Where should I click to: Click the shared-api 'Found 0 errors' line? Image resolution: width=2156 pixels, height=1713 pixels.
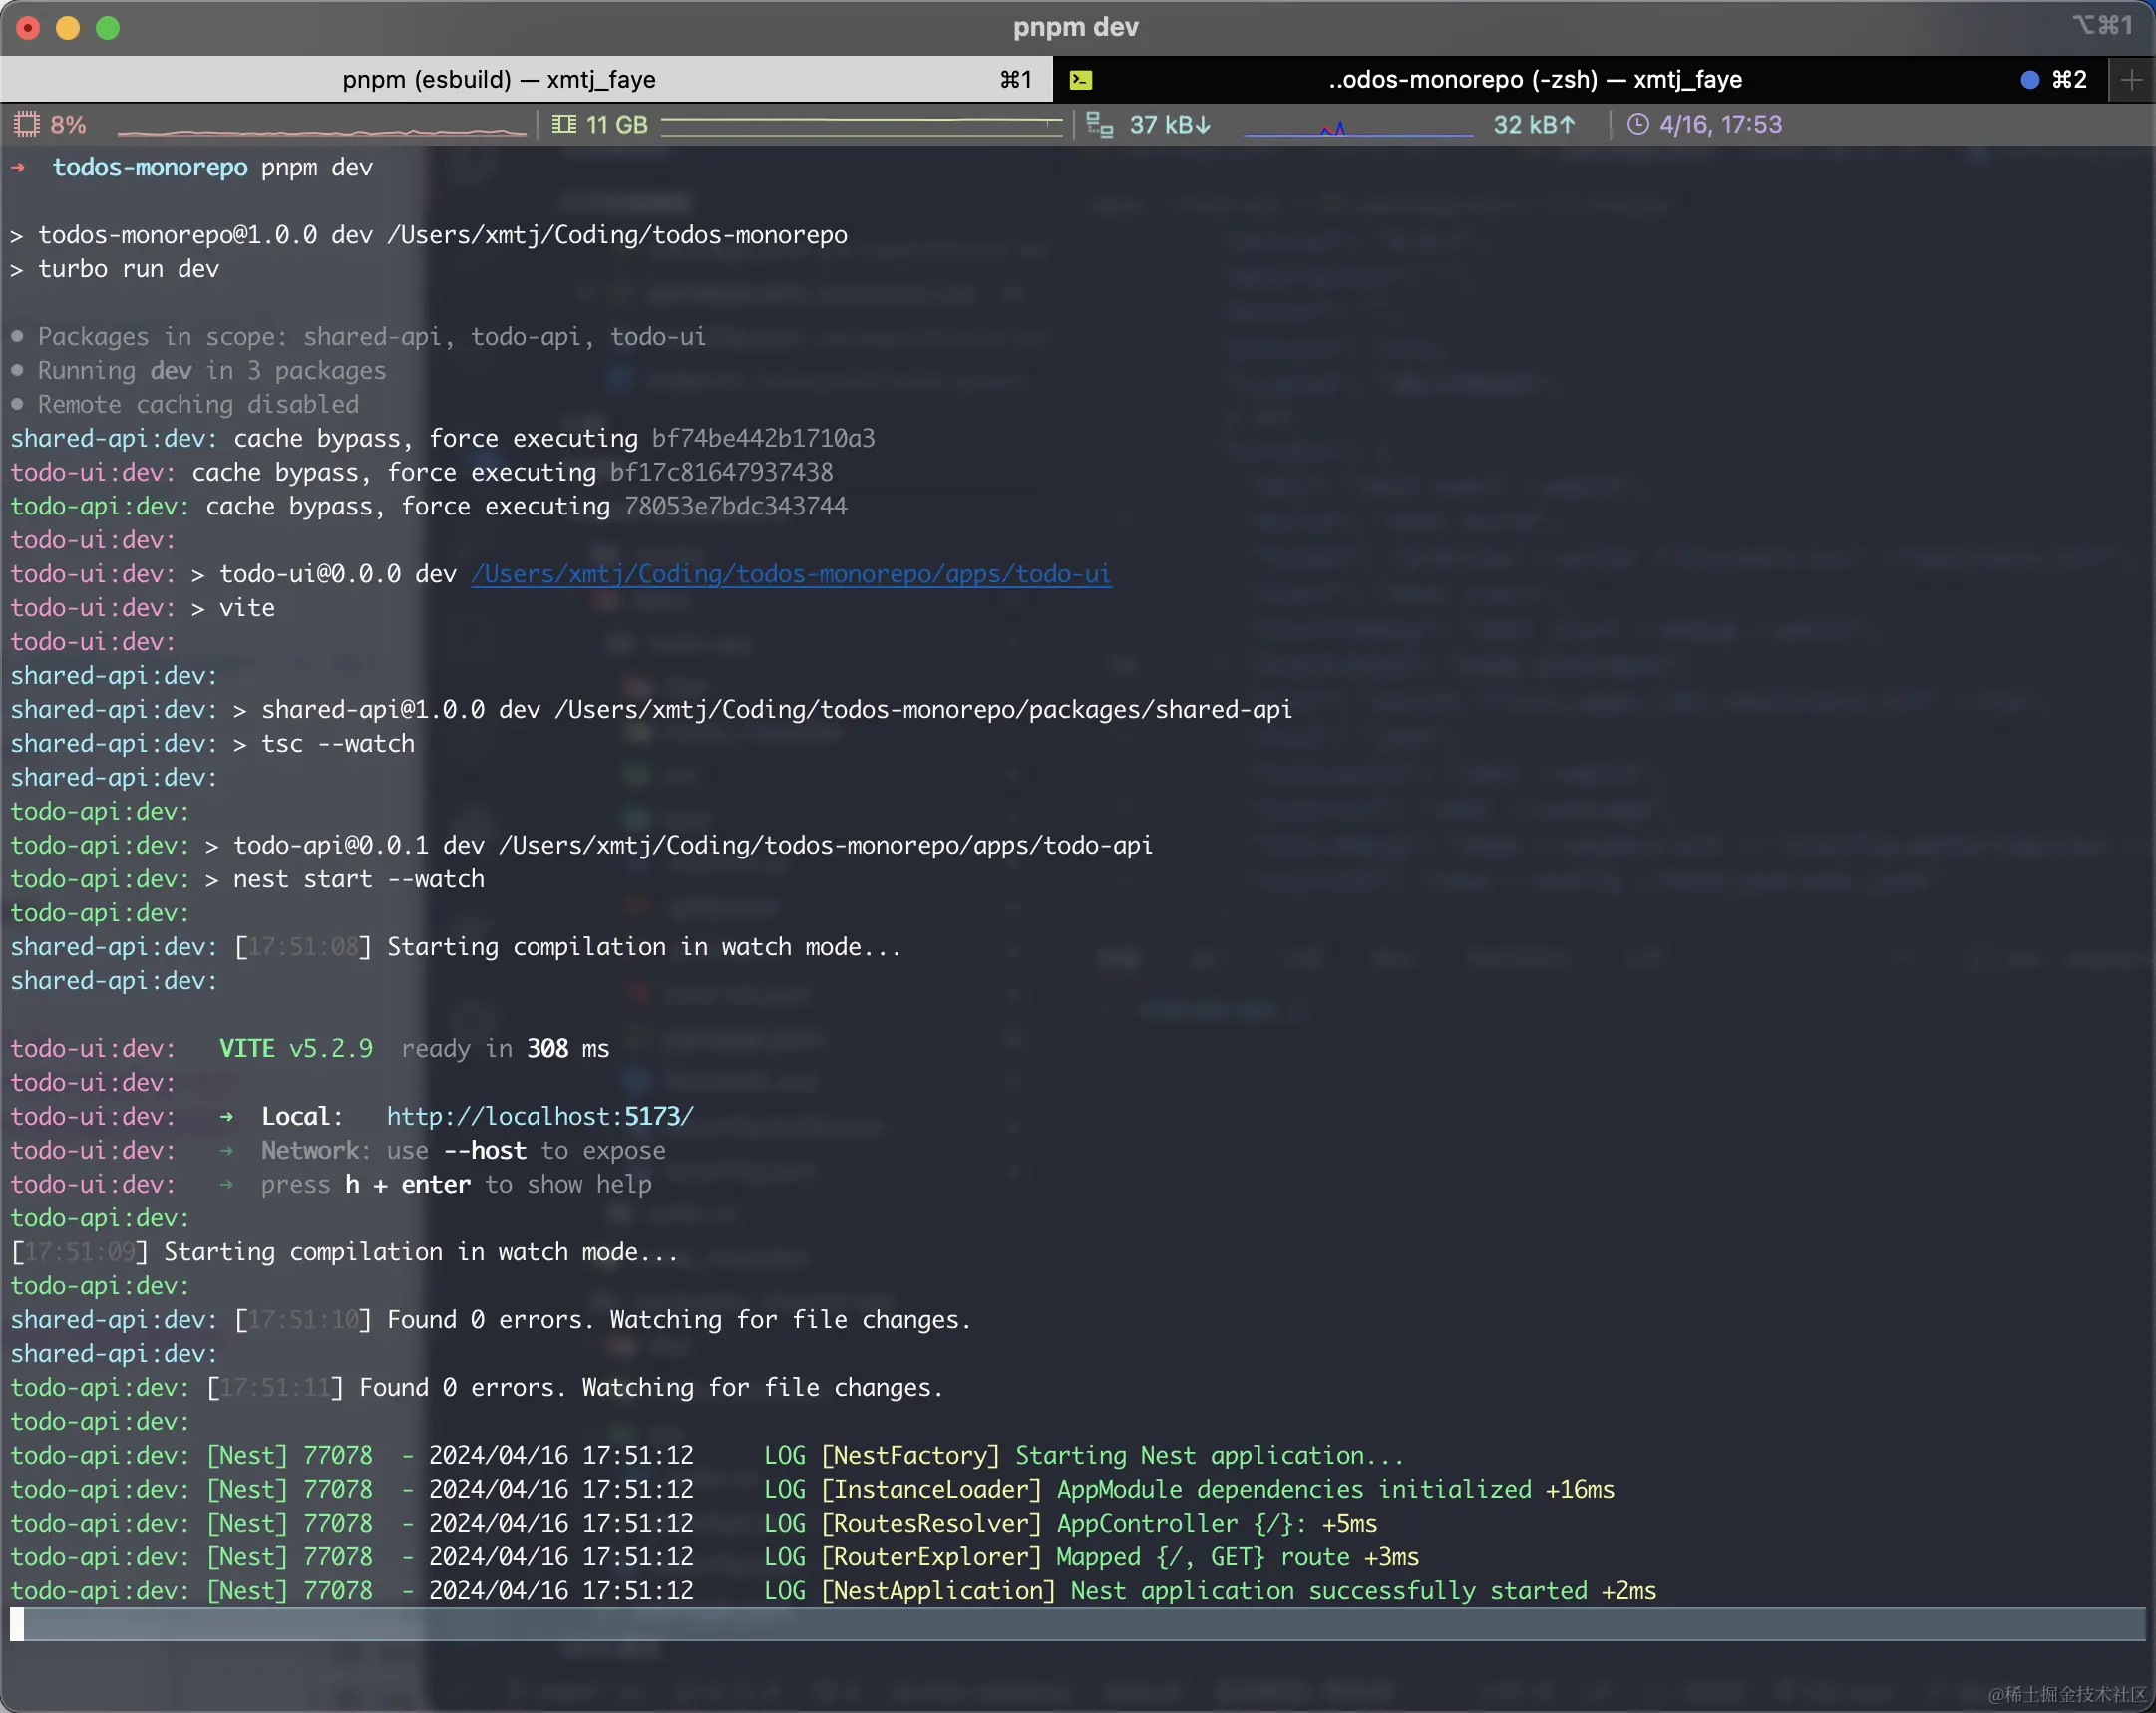(490, 1320)
